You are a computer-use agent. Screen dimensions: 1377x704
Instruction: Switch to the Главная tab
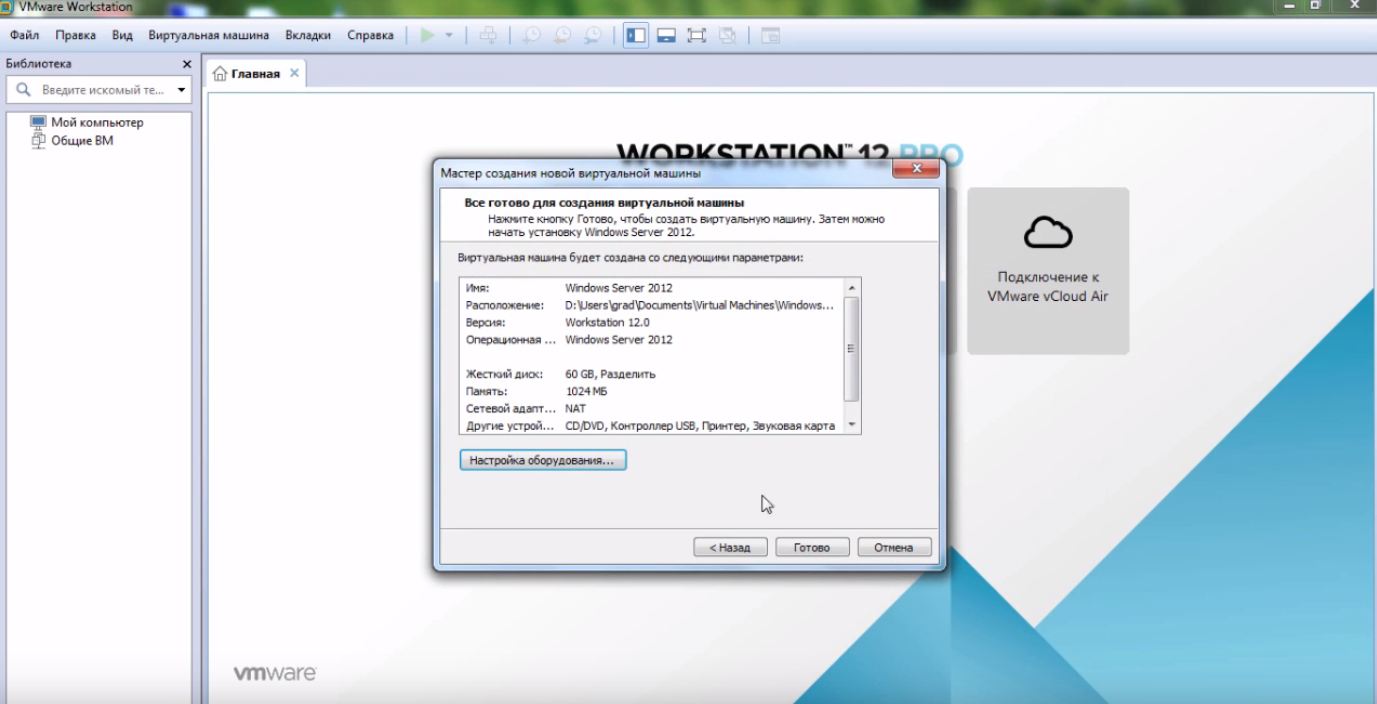point(256,73)
